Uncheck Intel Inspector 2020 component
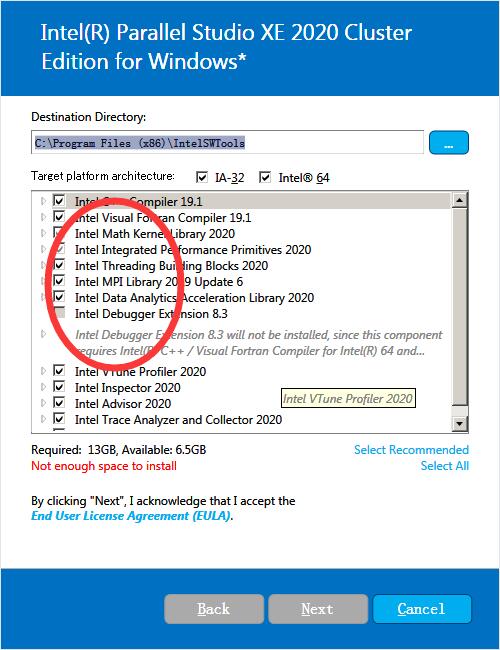 click(59, 387)
